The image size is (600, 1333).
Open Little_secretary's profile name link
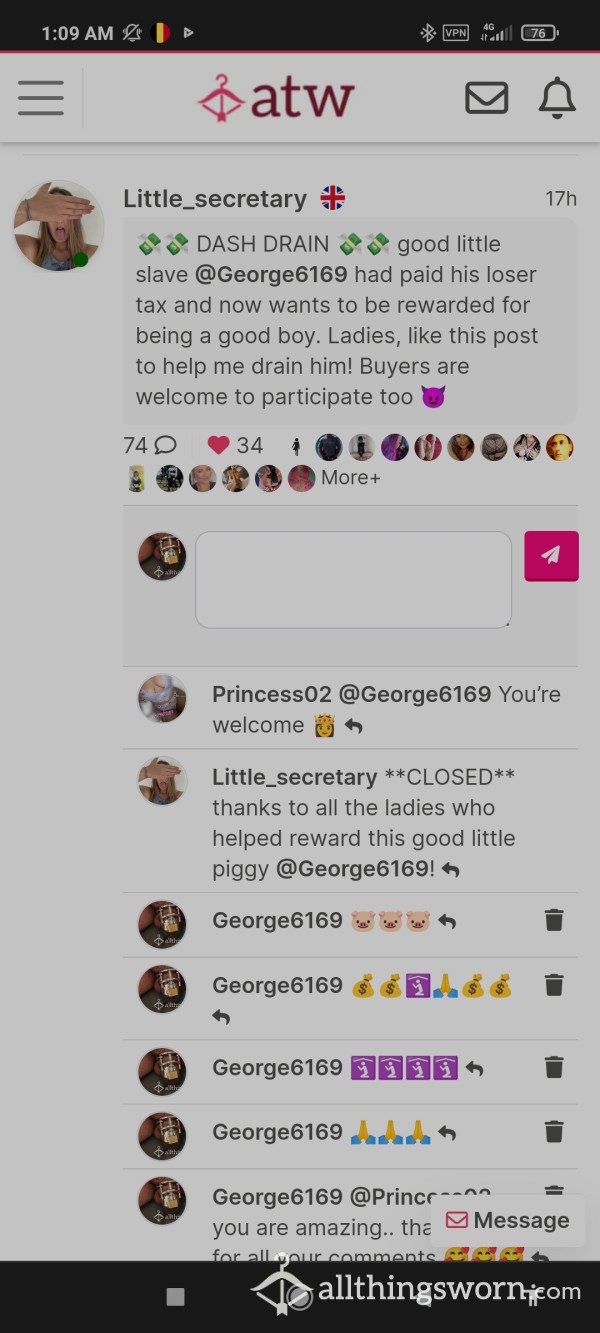215,199
